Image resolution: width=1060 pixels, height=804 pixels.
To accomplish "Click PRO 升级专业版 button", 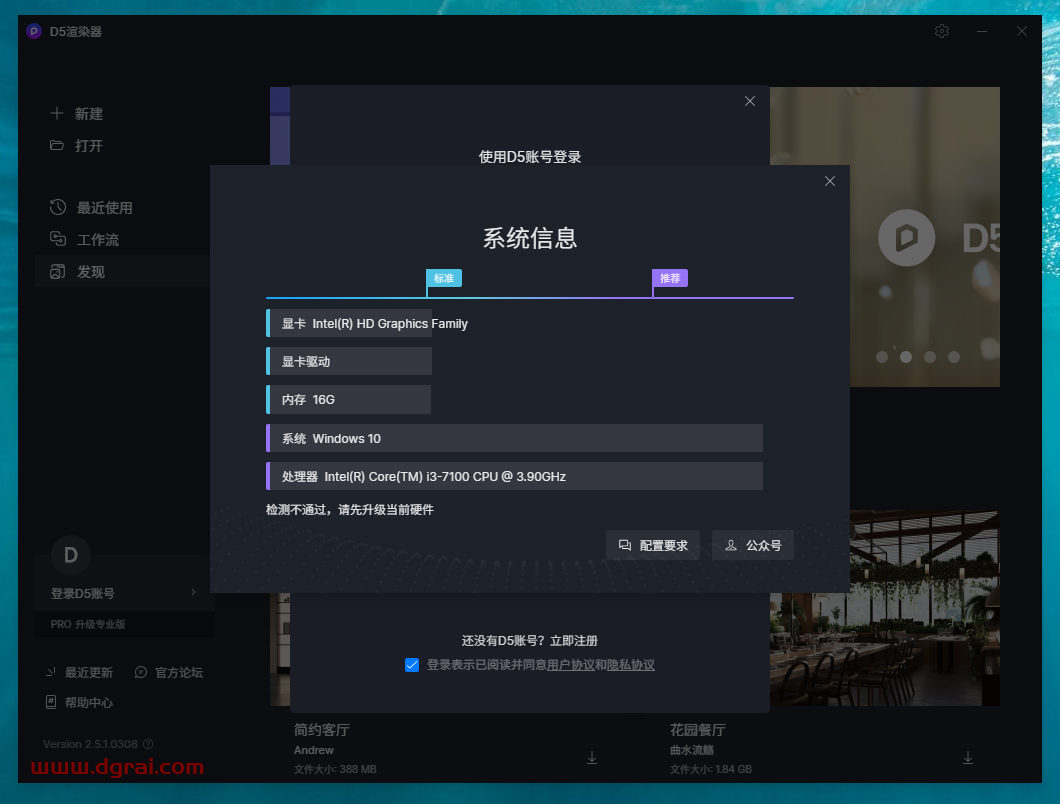I will point(125,623).
